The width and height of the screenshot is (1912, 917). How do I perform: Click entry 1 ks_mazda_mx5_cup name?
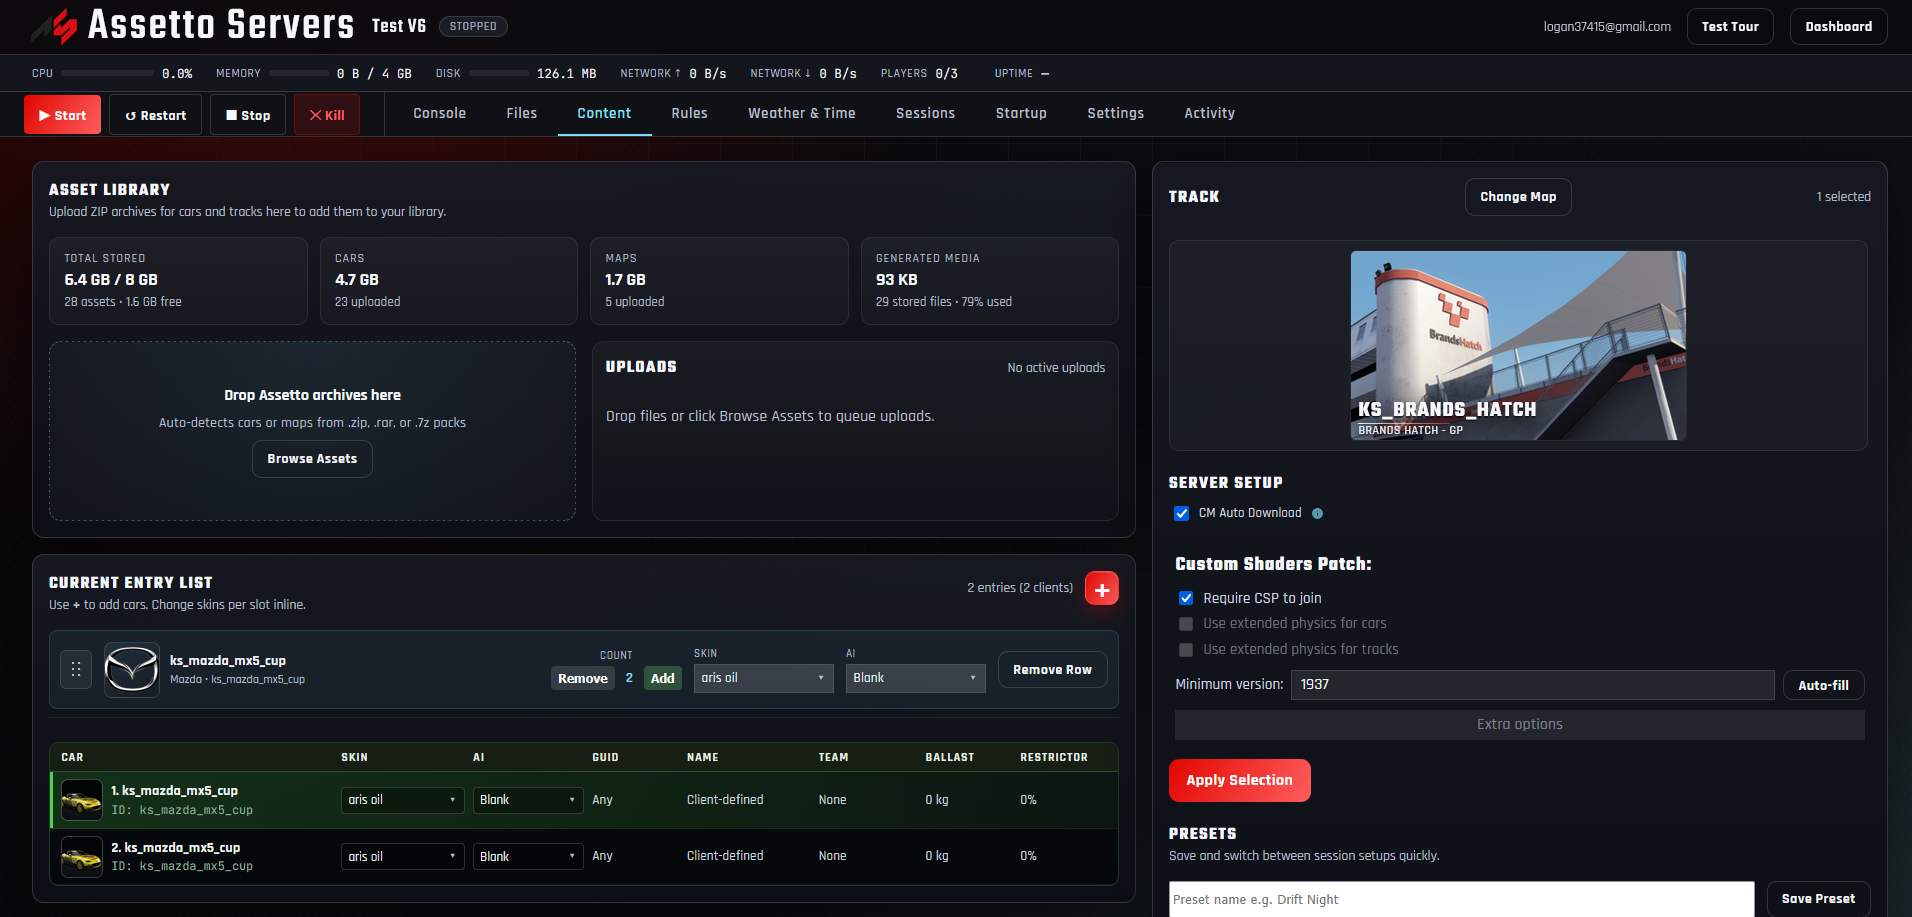pos(174,791)
